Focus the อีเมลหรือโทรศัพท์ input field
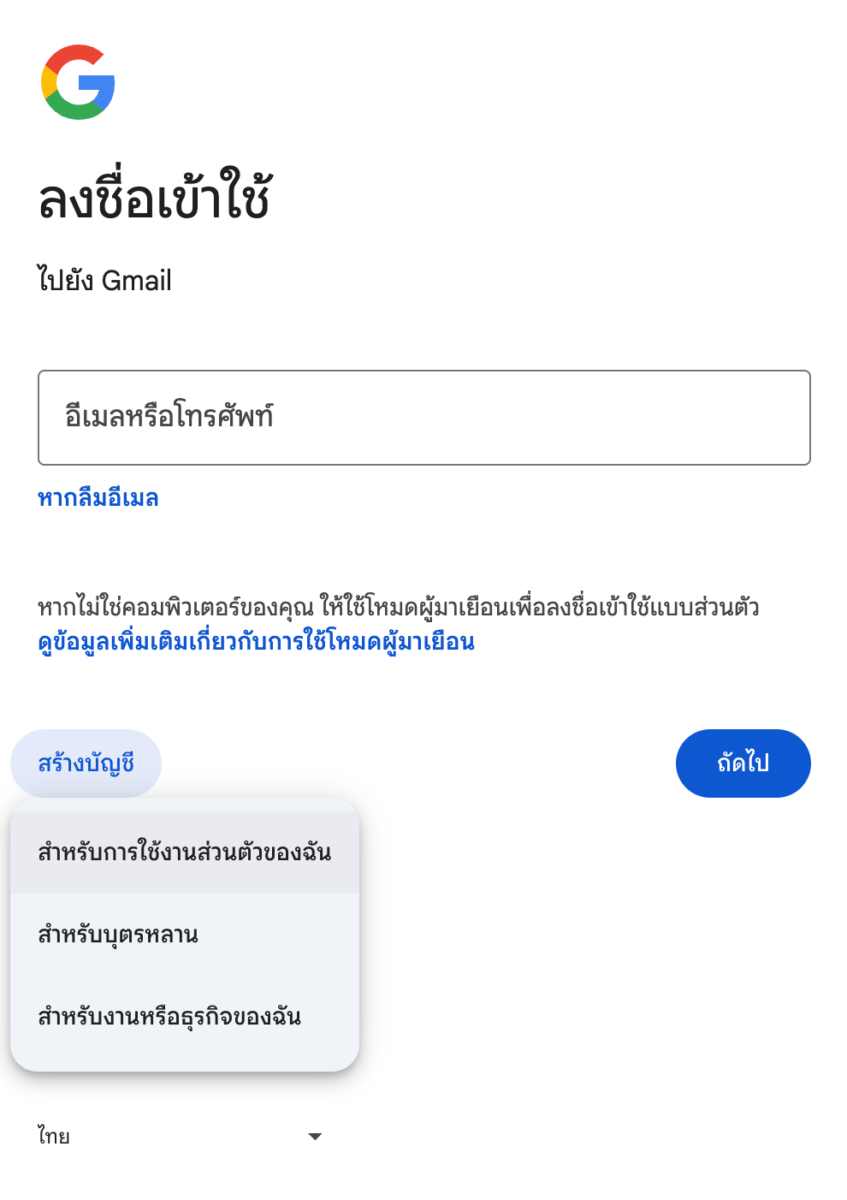 (x=424, y=418)
